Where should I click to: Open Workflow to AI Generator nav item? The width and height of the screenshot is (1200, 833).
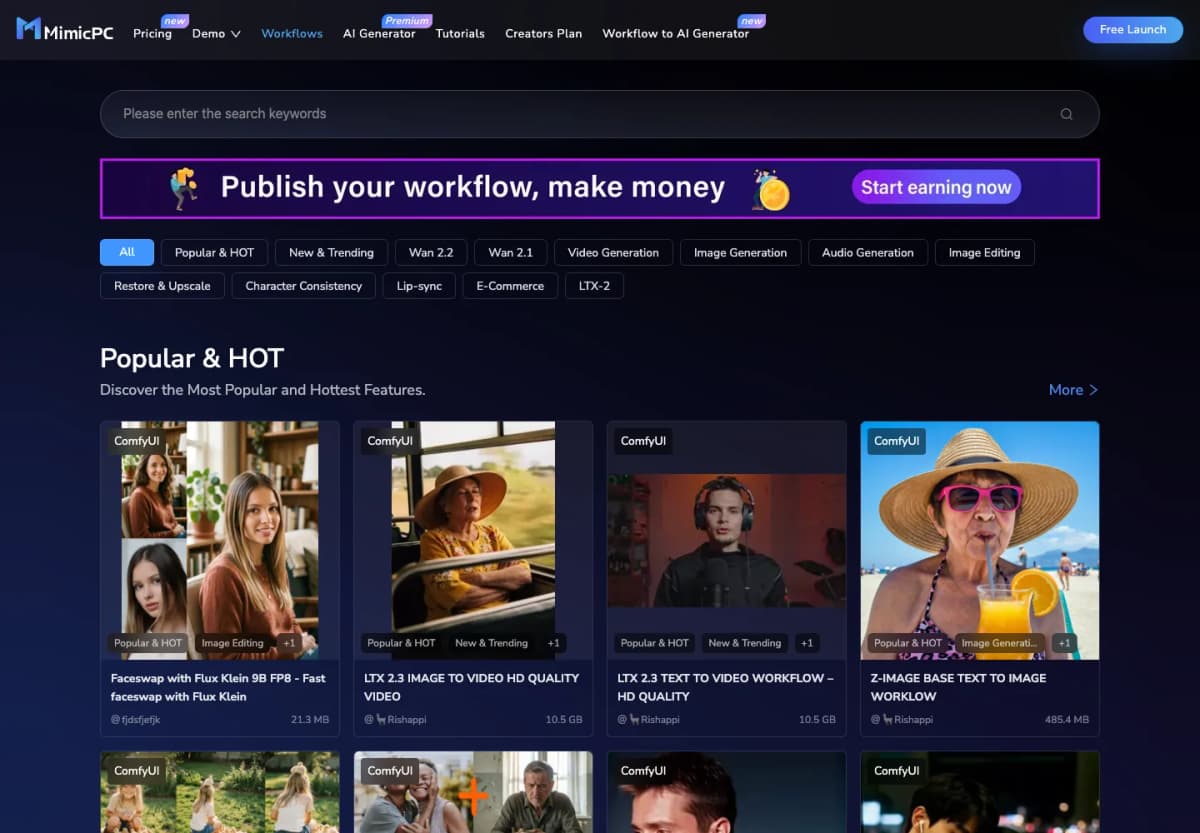(x=675, y=33)
